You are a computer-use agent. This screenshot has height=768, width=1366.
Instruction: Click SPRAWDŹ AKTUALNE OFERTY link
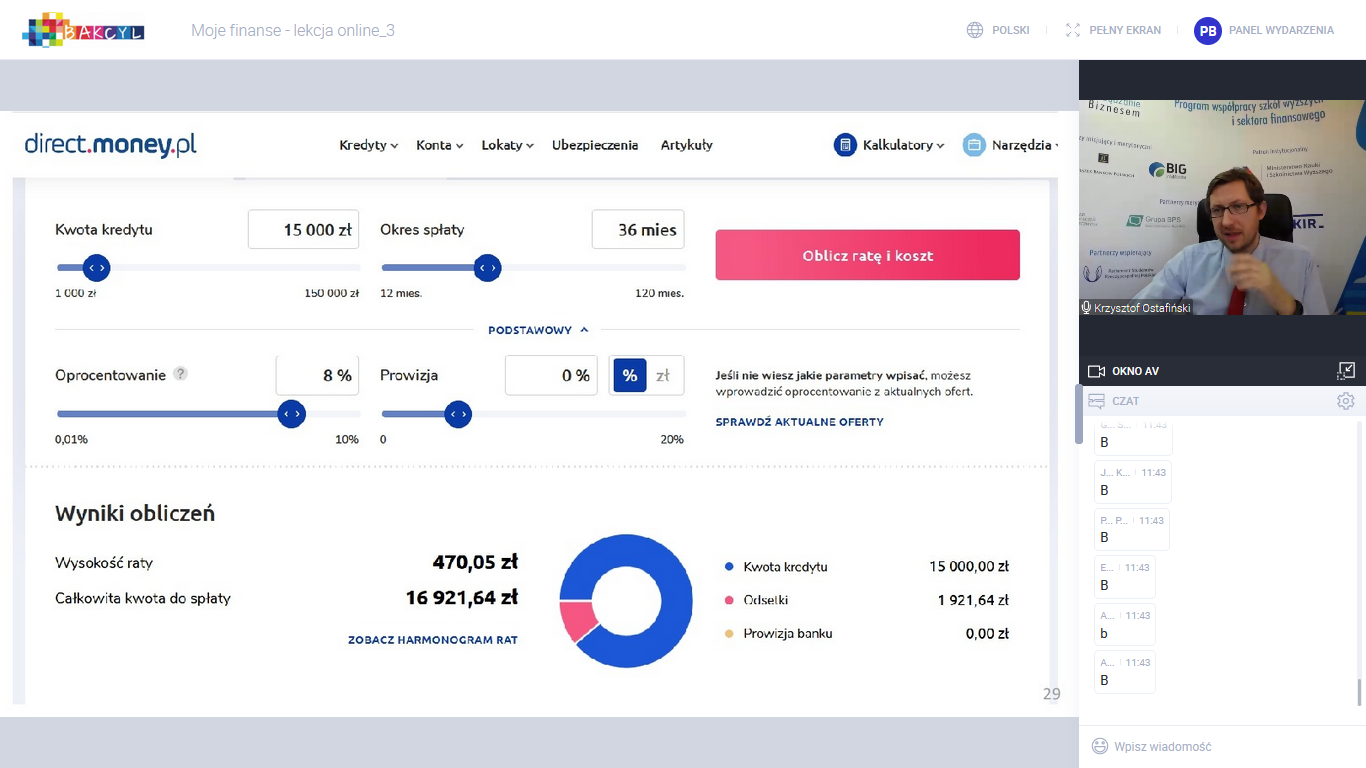pyautogui.click(x=799, y=422)
